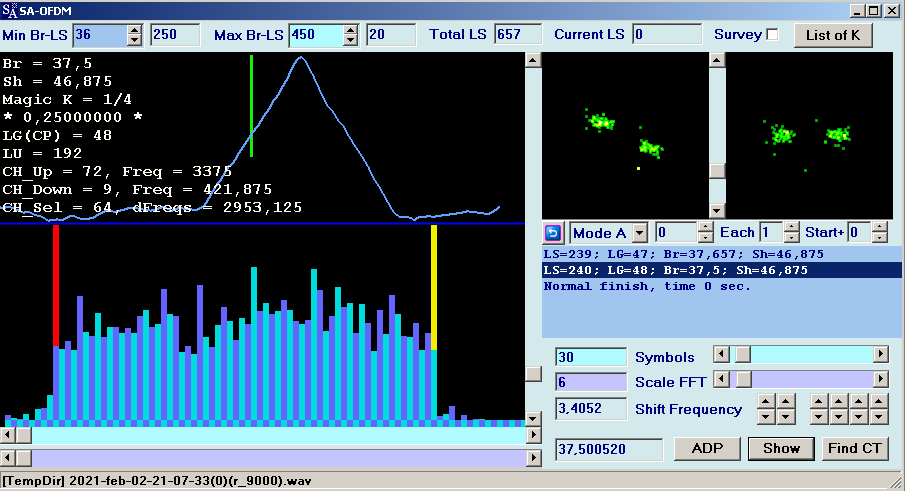Increase the Max Br-LS value with up arrow
The width and height of the screenshot is (905, 491).
[350, 30]
